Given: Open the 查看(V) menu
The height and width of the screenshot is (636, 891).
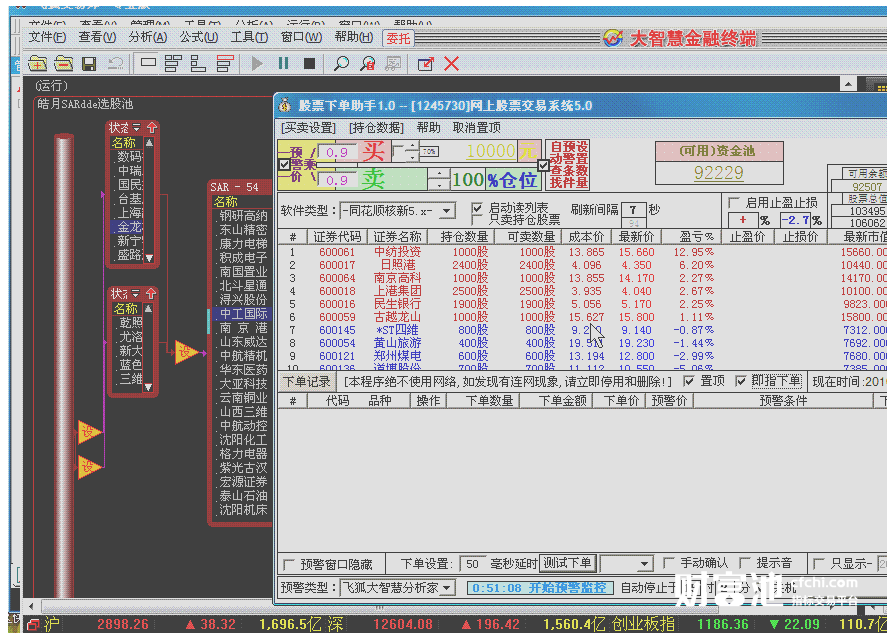Looking at the screenshot, I should point(97,38).
